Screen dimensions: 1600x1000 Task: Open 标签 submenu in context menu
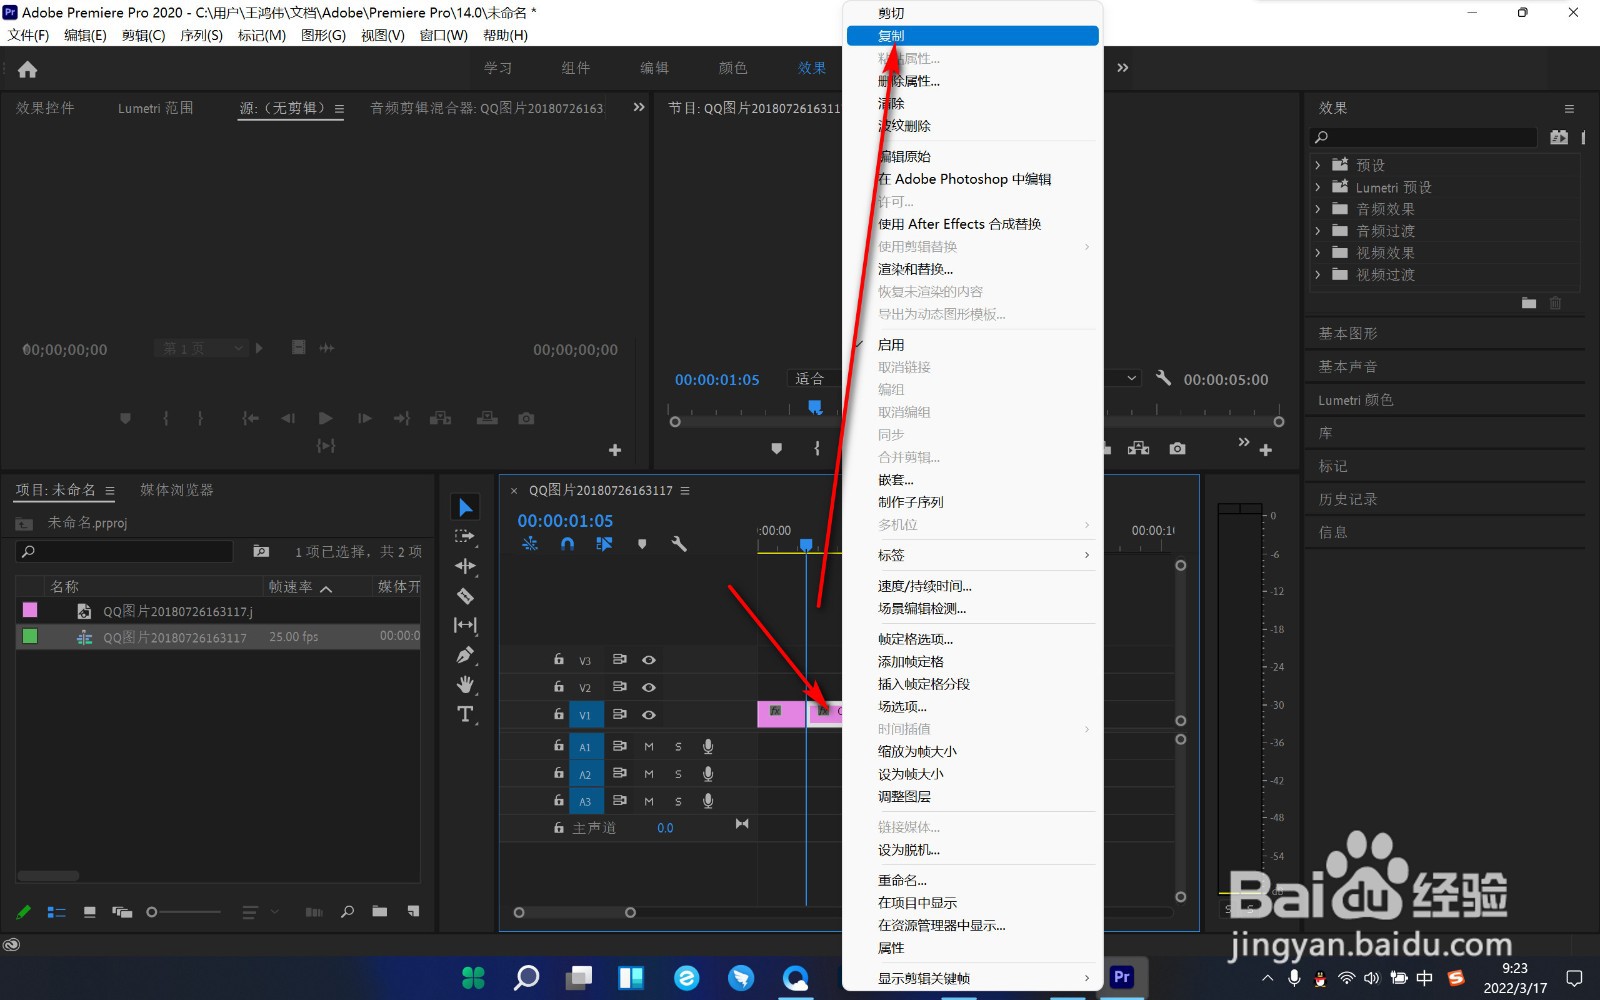click(x=973, y=555)
